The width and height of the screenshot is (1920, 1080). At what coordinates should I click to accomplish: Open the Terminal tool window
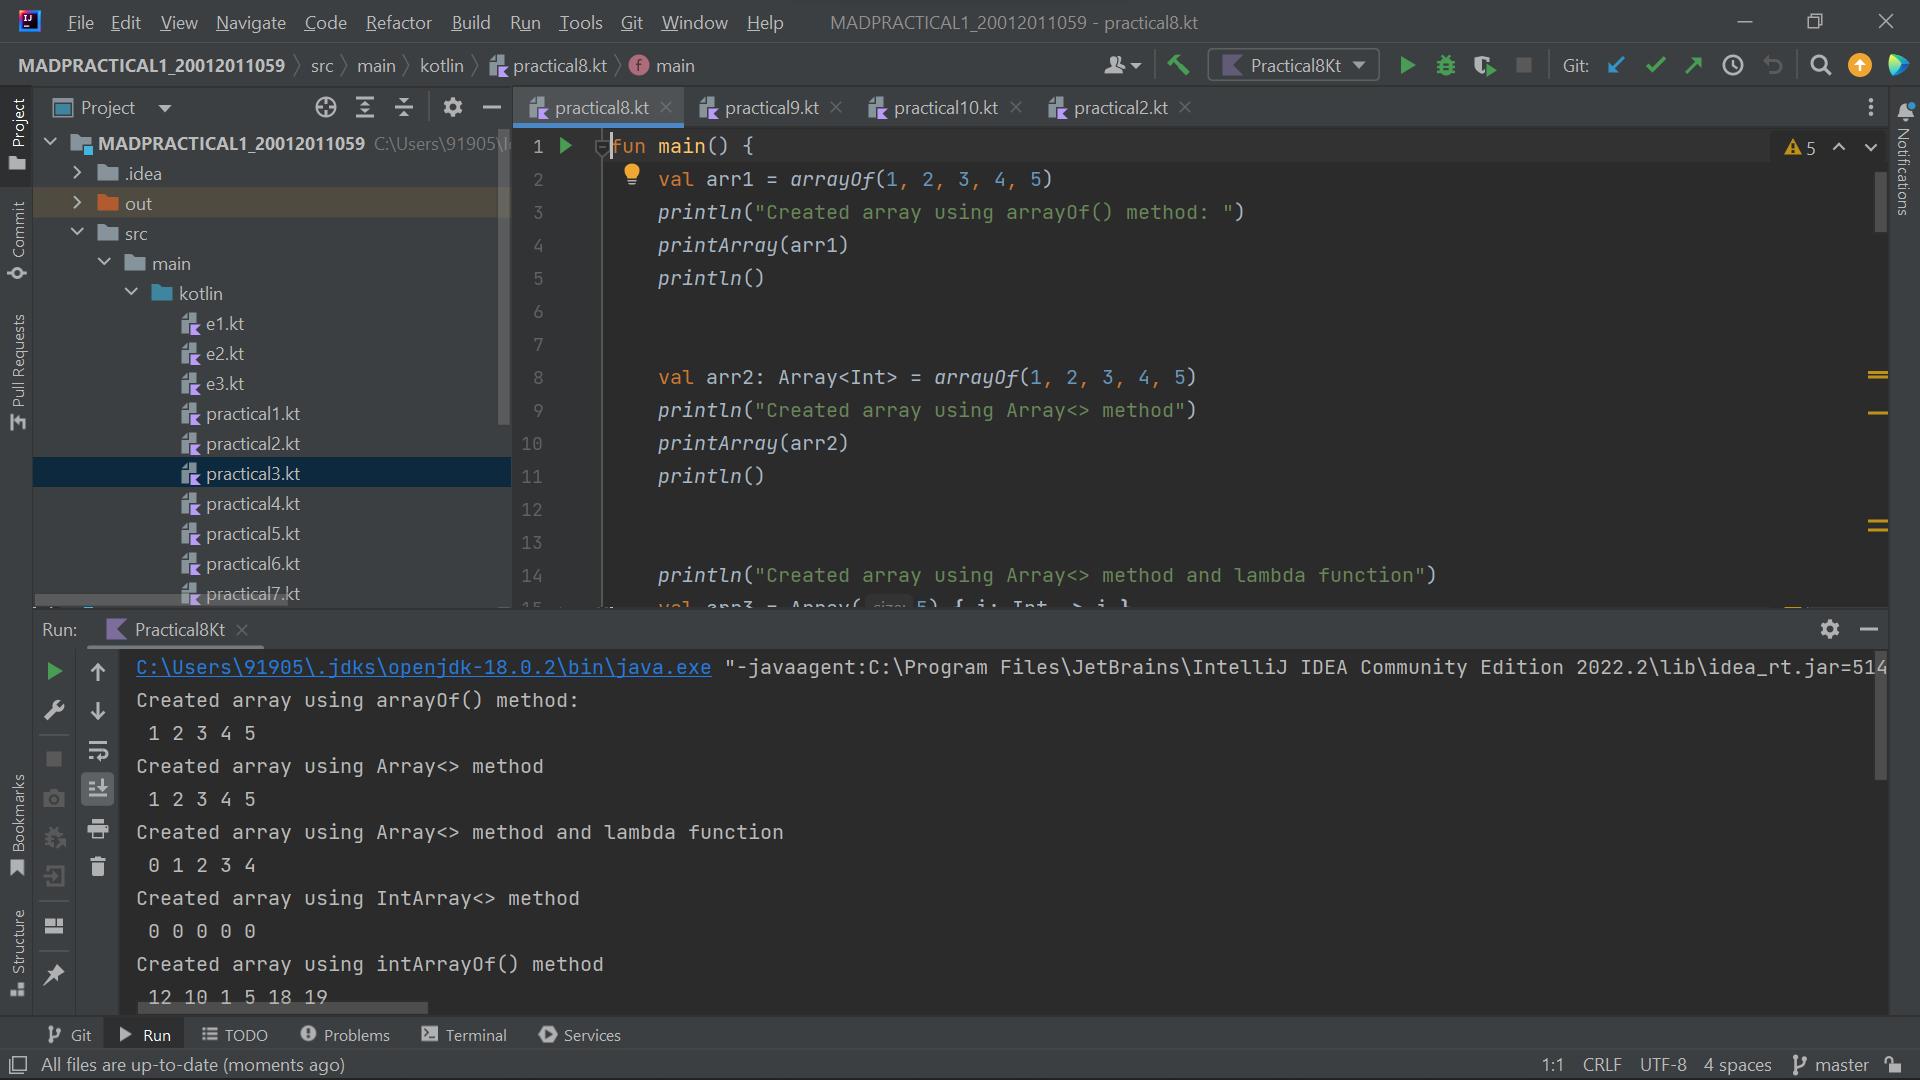(x=464, y=1035)
